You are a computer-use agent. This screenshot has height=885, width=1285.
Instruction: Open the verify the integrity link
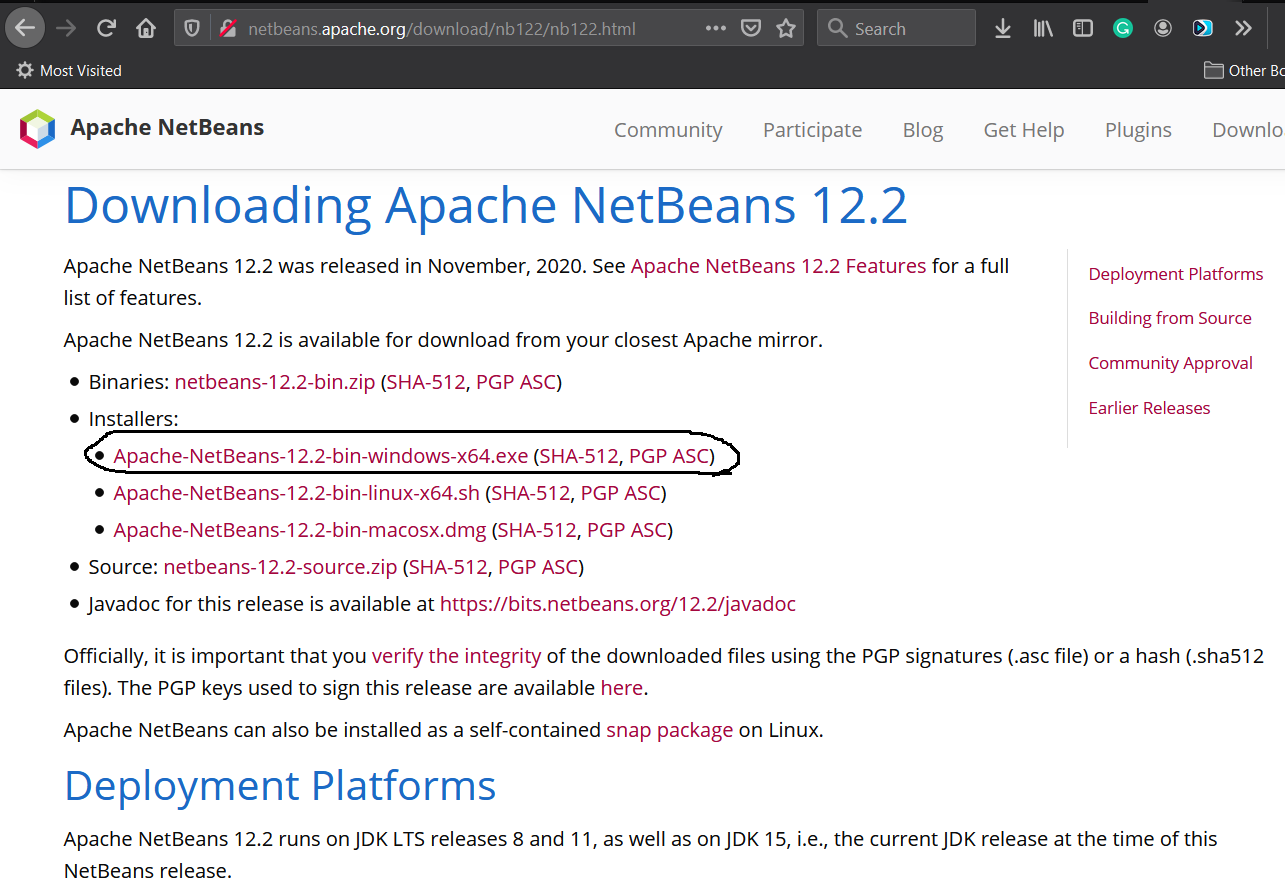(x=456, y=656)
